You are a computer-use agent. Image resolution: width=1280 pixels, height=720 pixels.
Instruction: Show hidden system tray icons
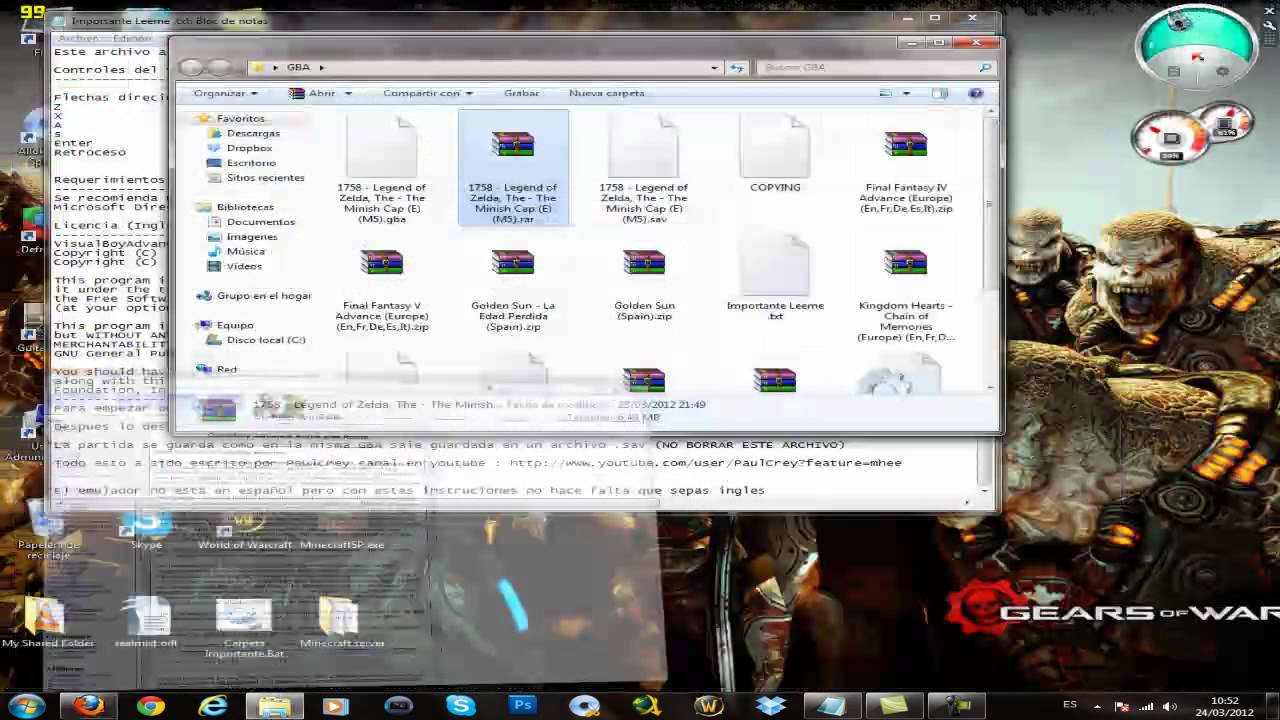[x=1097, y=707]
